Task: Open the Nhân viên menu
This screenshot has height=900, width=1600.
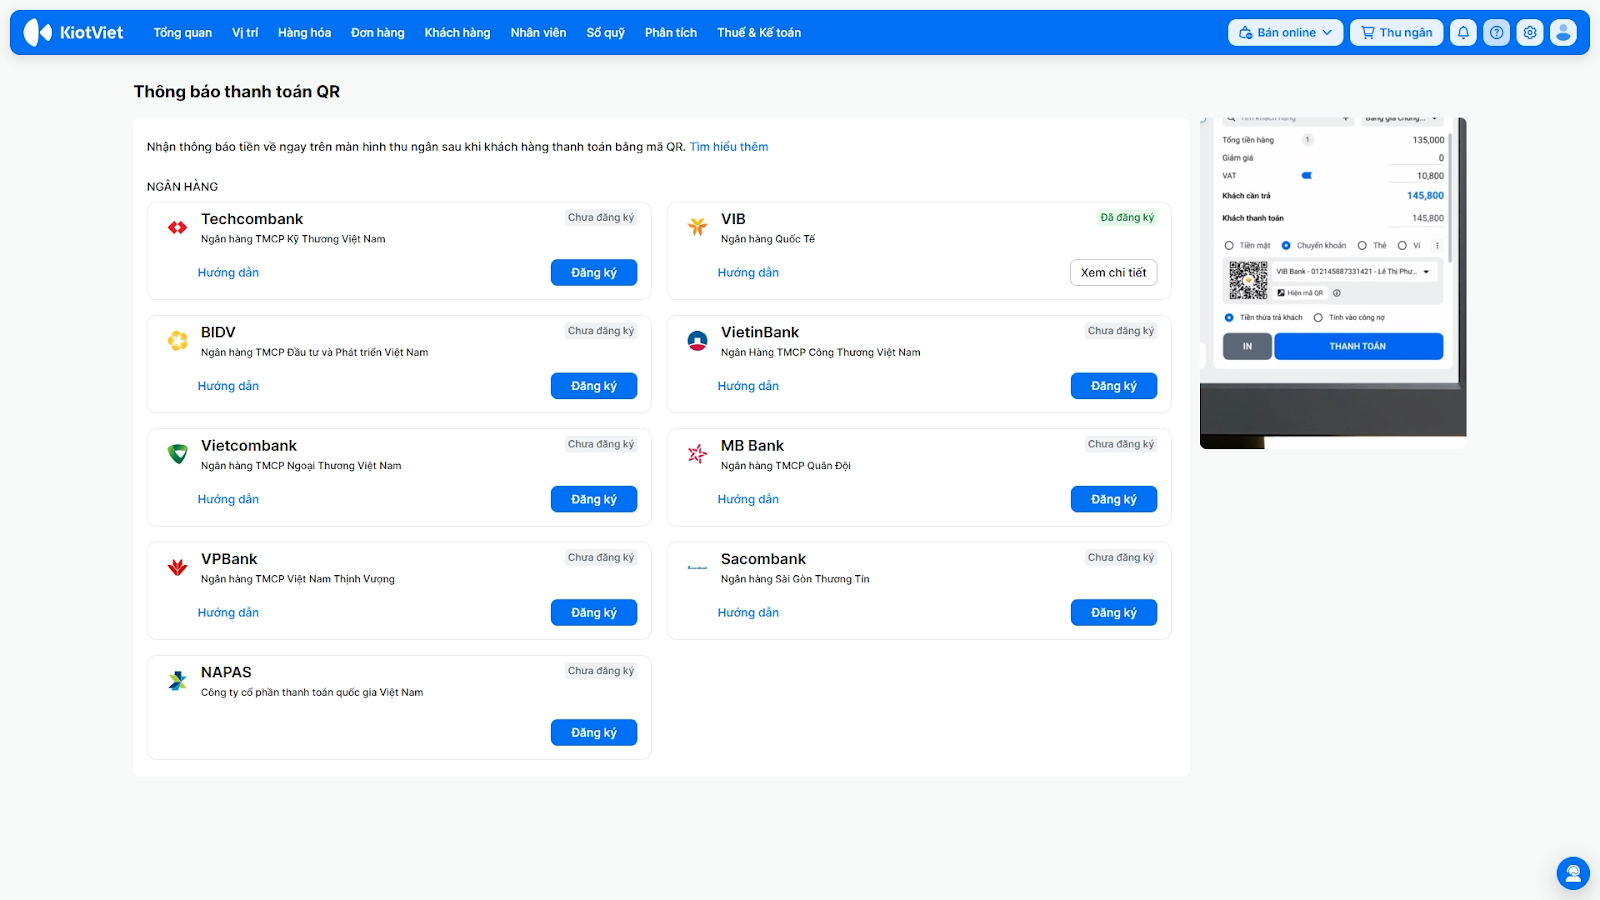Action: coord(538,33)
